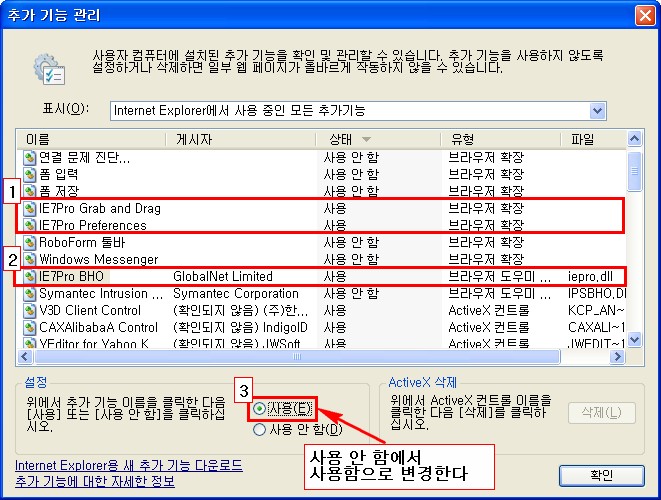Click the icon beside IE7Pro Grab and Drag
Viewport: 661px width, 500px height.
click(30, 209)
